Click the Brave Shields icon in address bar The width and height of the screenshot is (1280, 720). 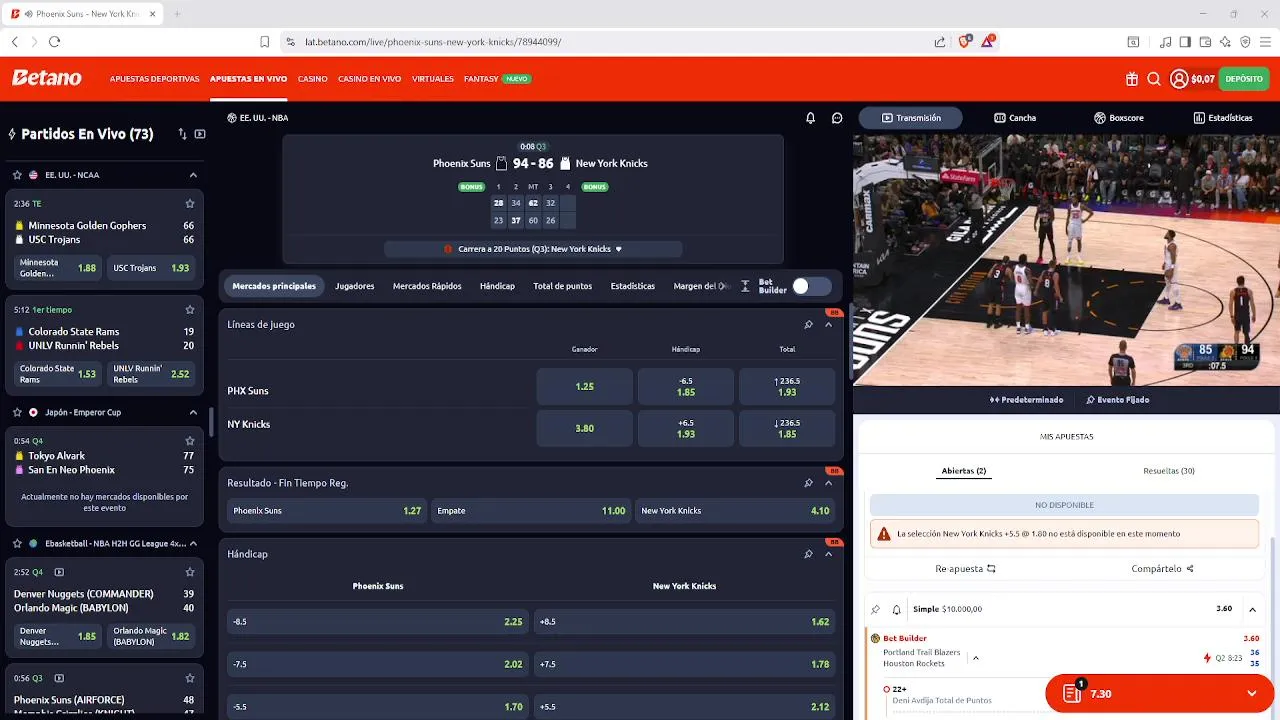tap(965, 42)
